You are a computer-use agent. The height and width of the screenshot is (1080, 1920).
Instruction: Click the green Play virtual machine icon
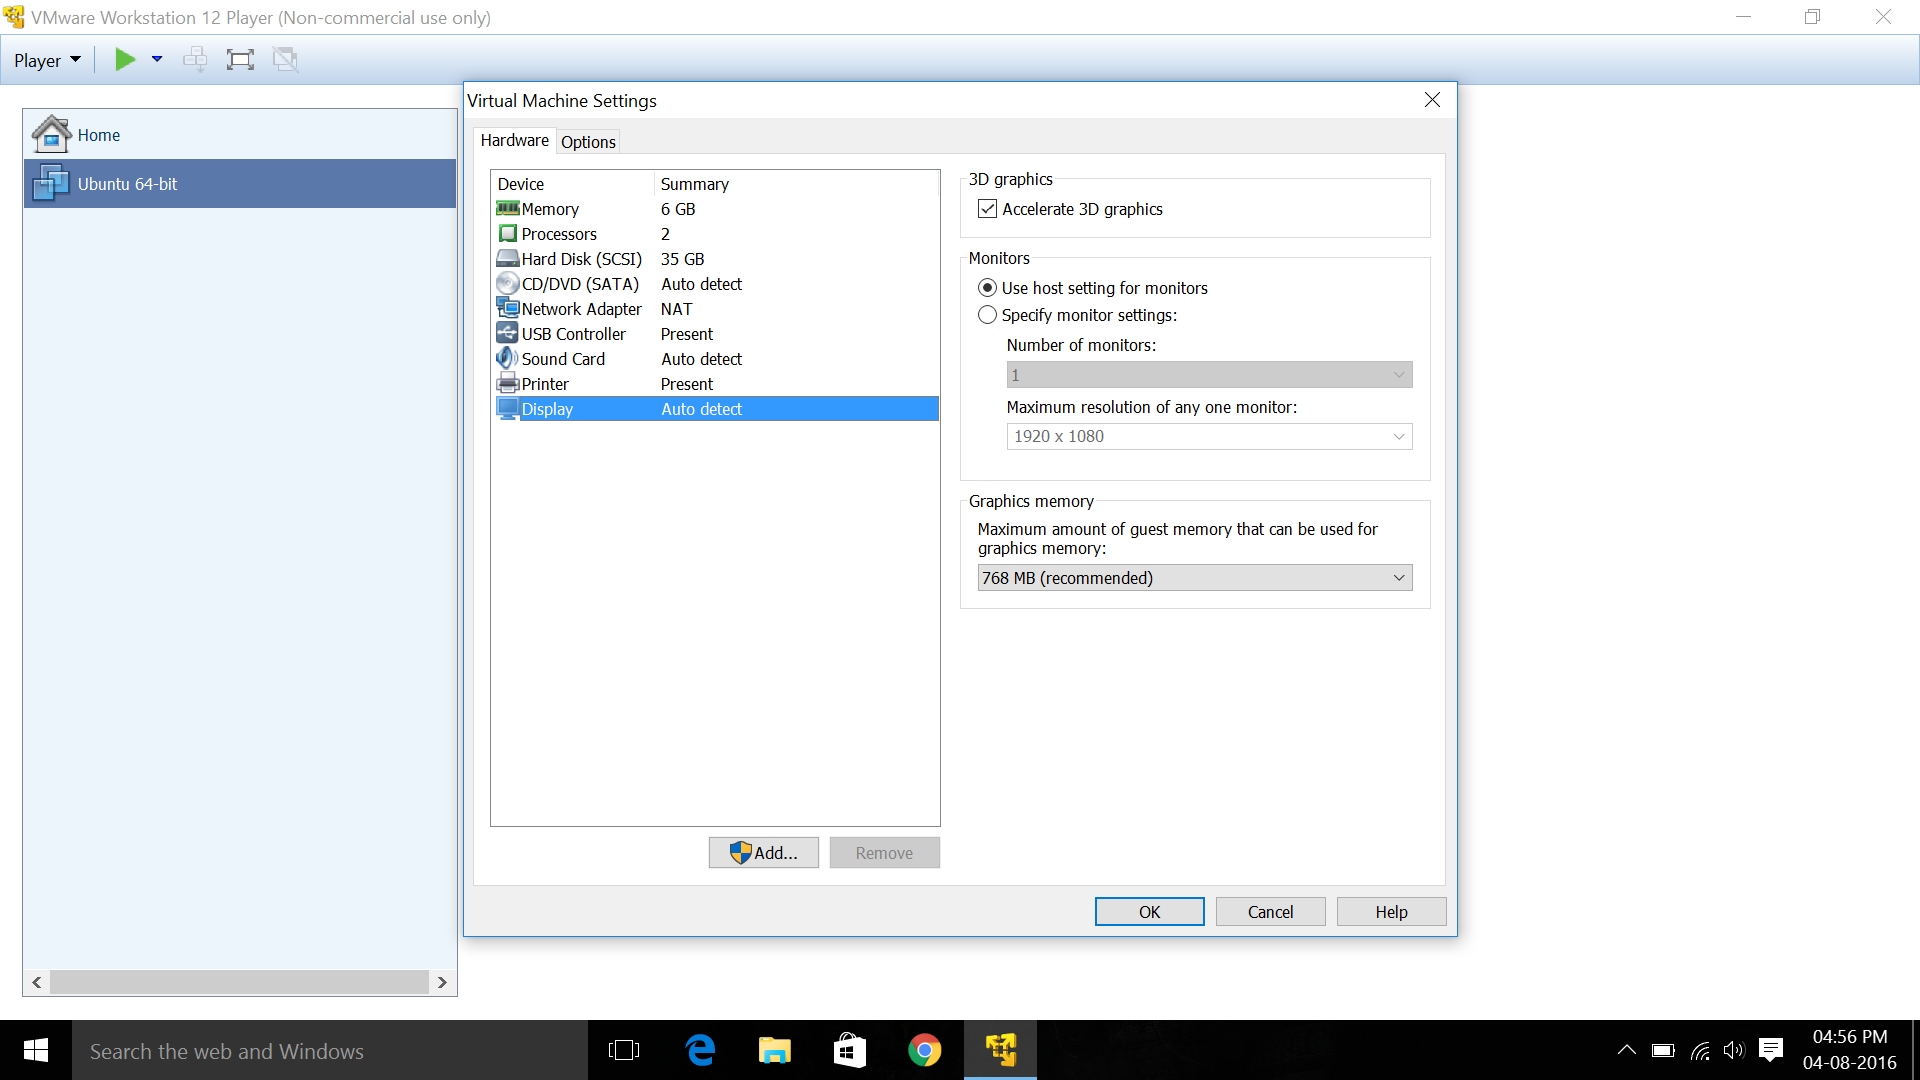click(124, 60)
